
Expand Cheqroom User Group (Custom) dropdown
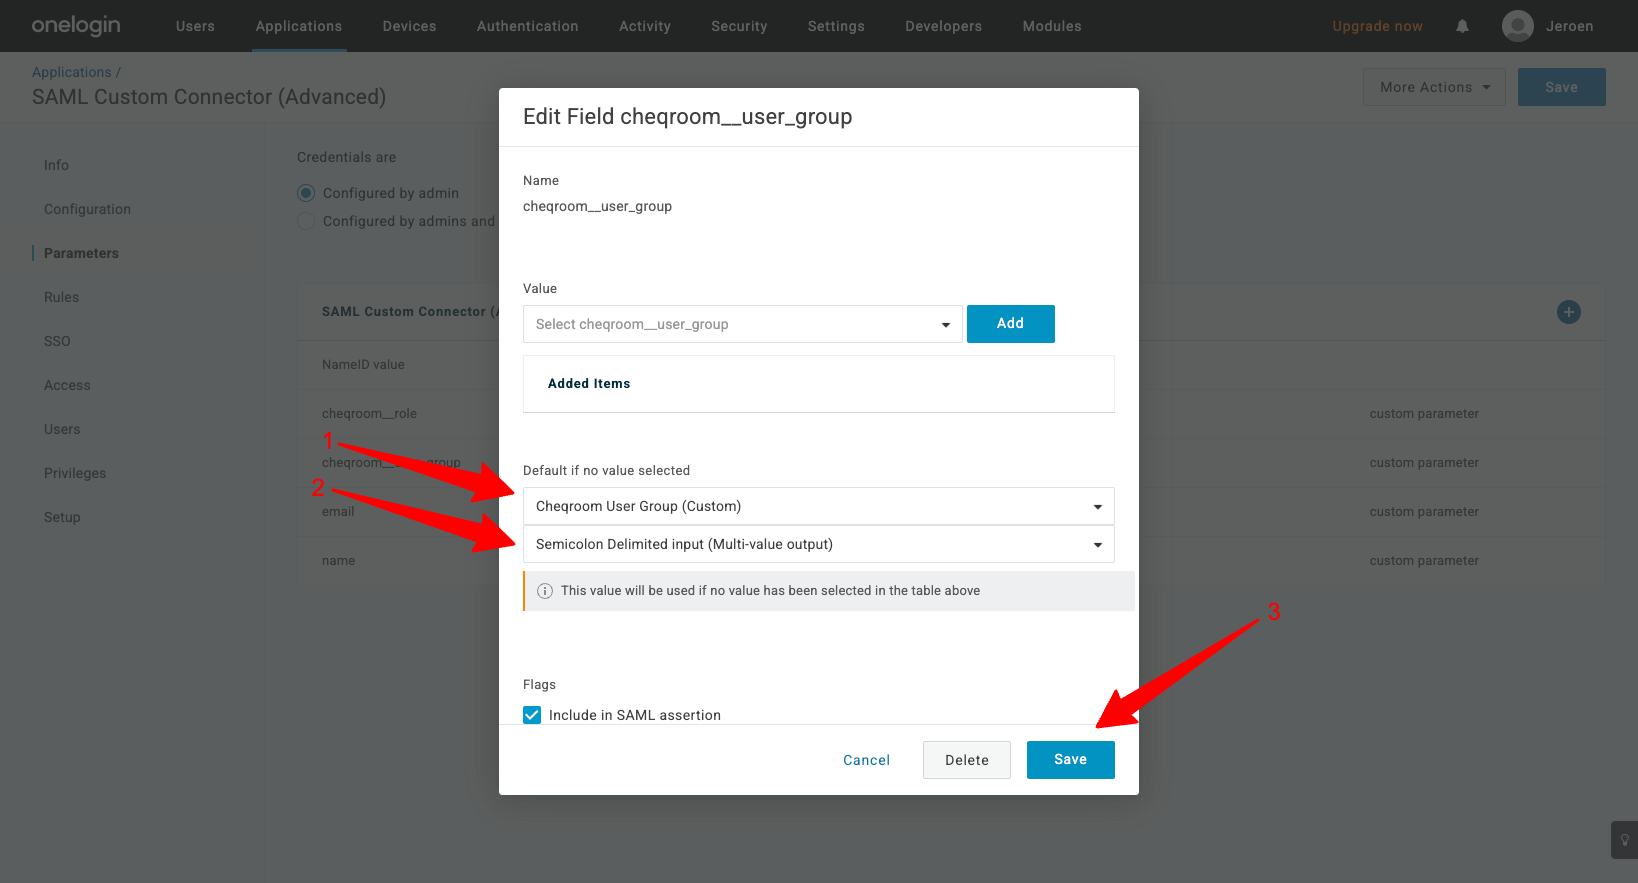click(818, 506)
